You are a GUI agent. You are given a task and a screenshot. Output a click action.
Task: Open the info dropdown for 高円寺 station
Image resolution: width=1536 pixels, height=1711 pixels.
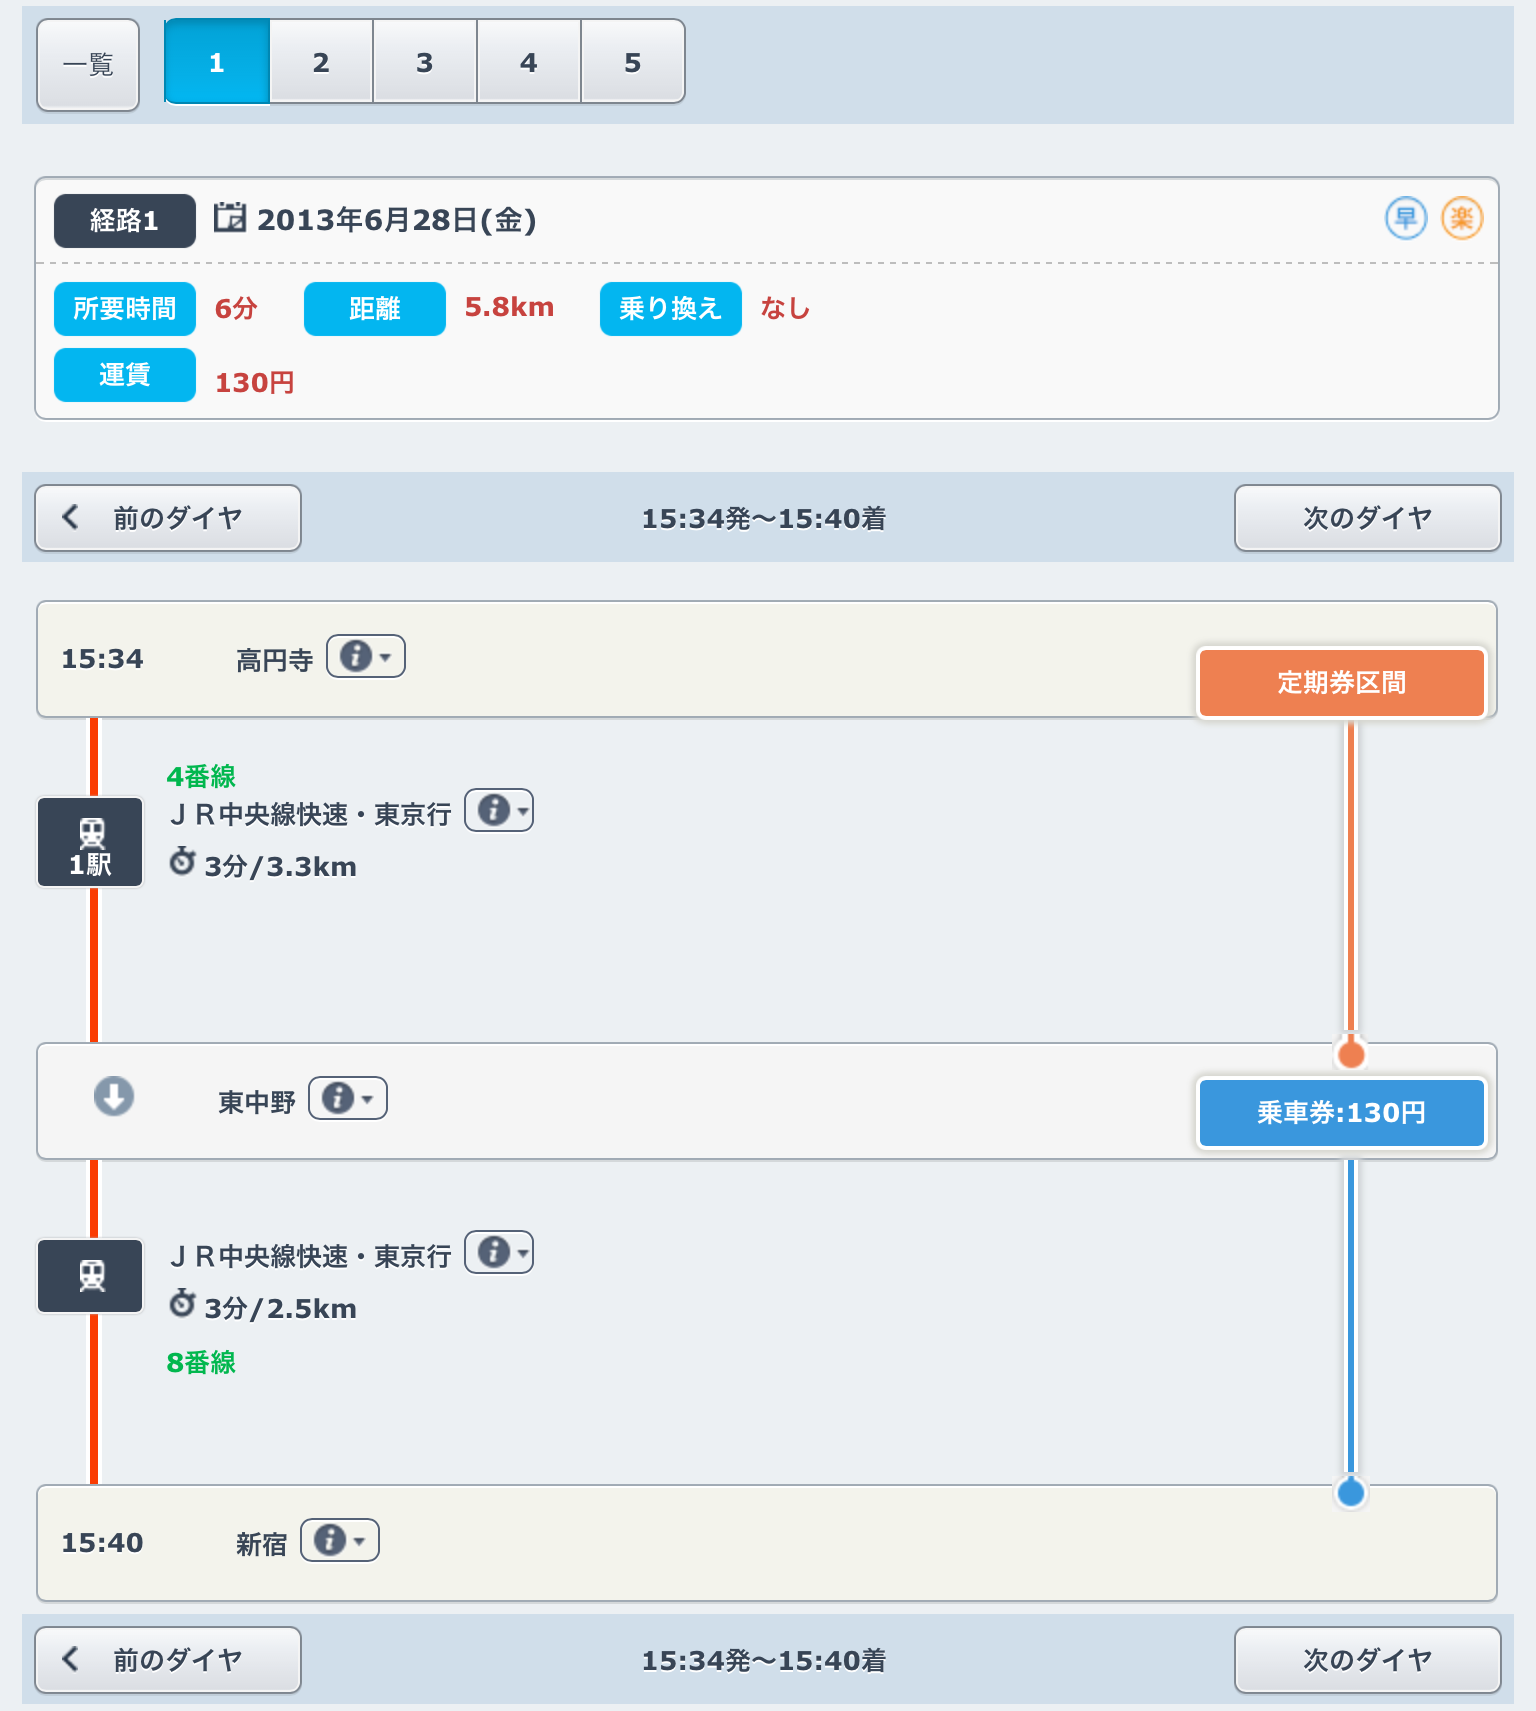tap(366, 657)
